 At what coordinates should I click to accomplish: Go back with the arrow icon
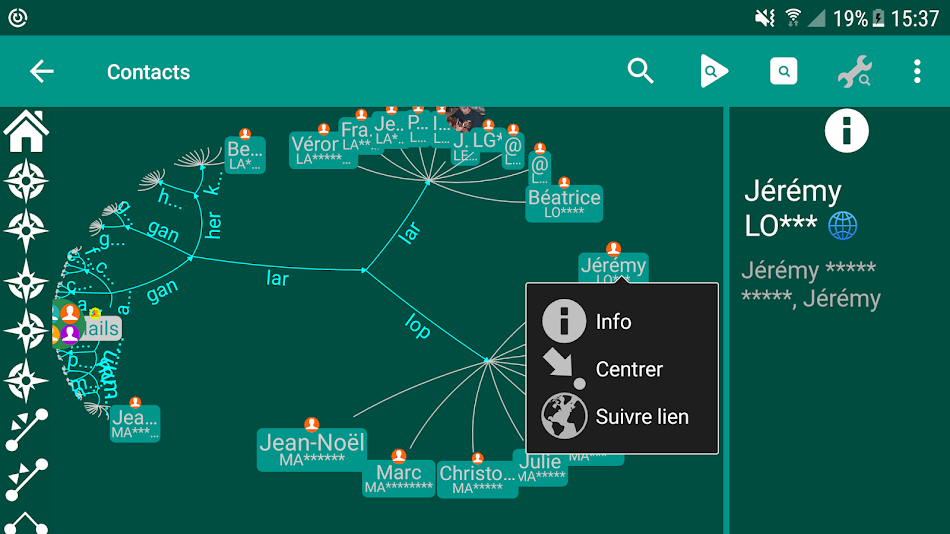click(42, 72)
